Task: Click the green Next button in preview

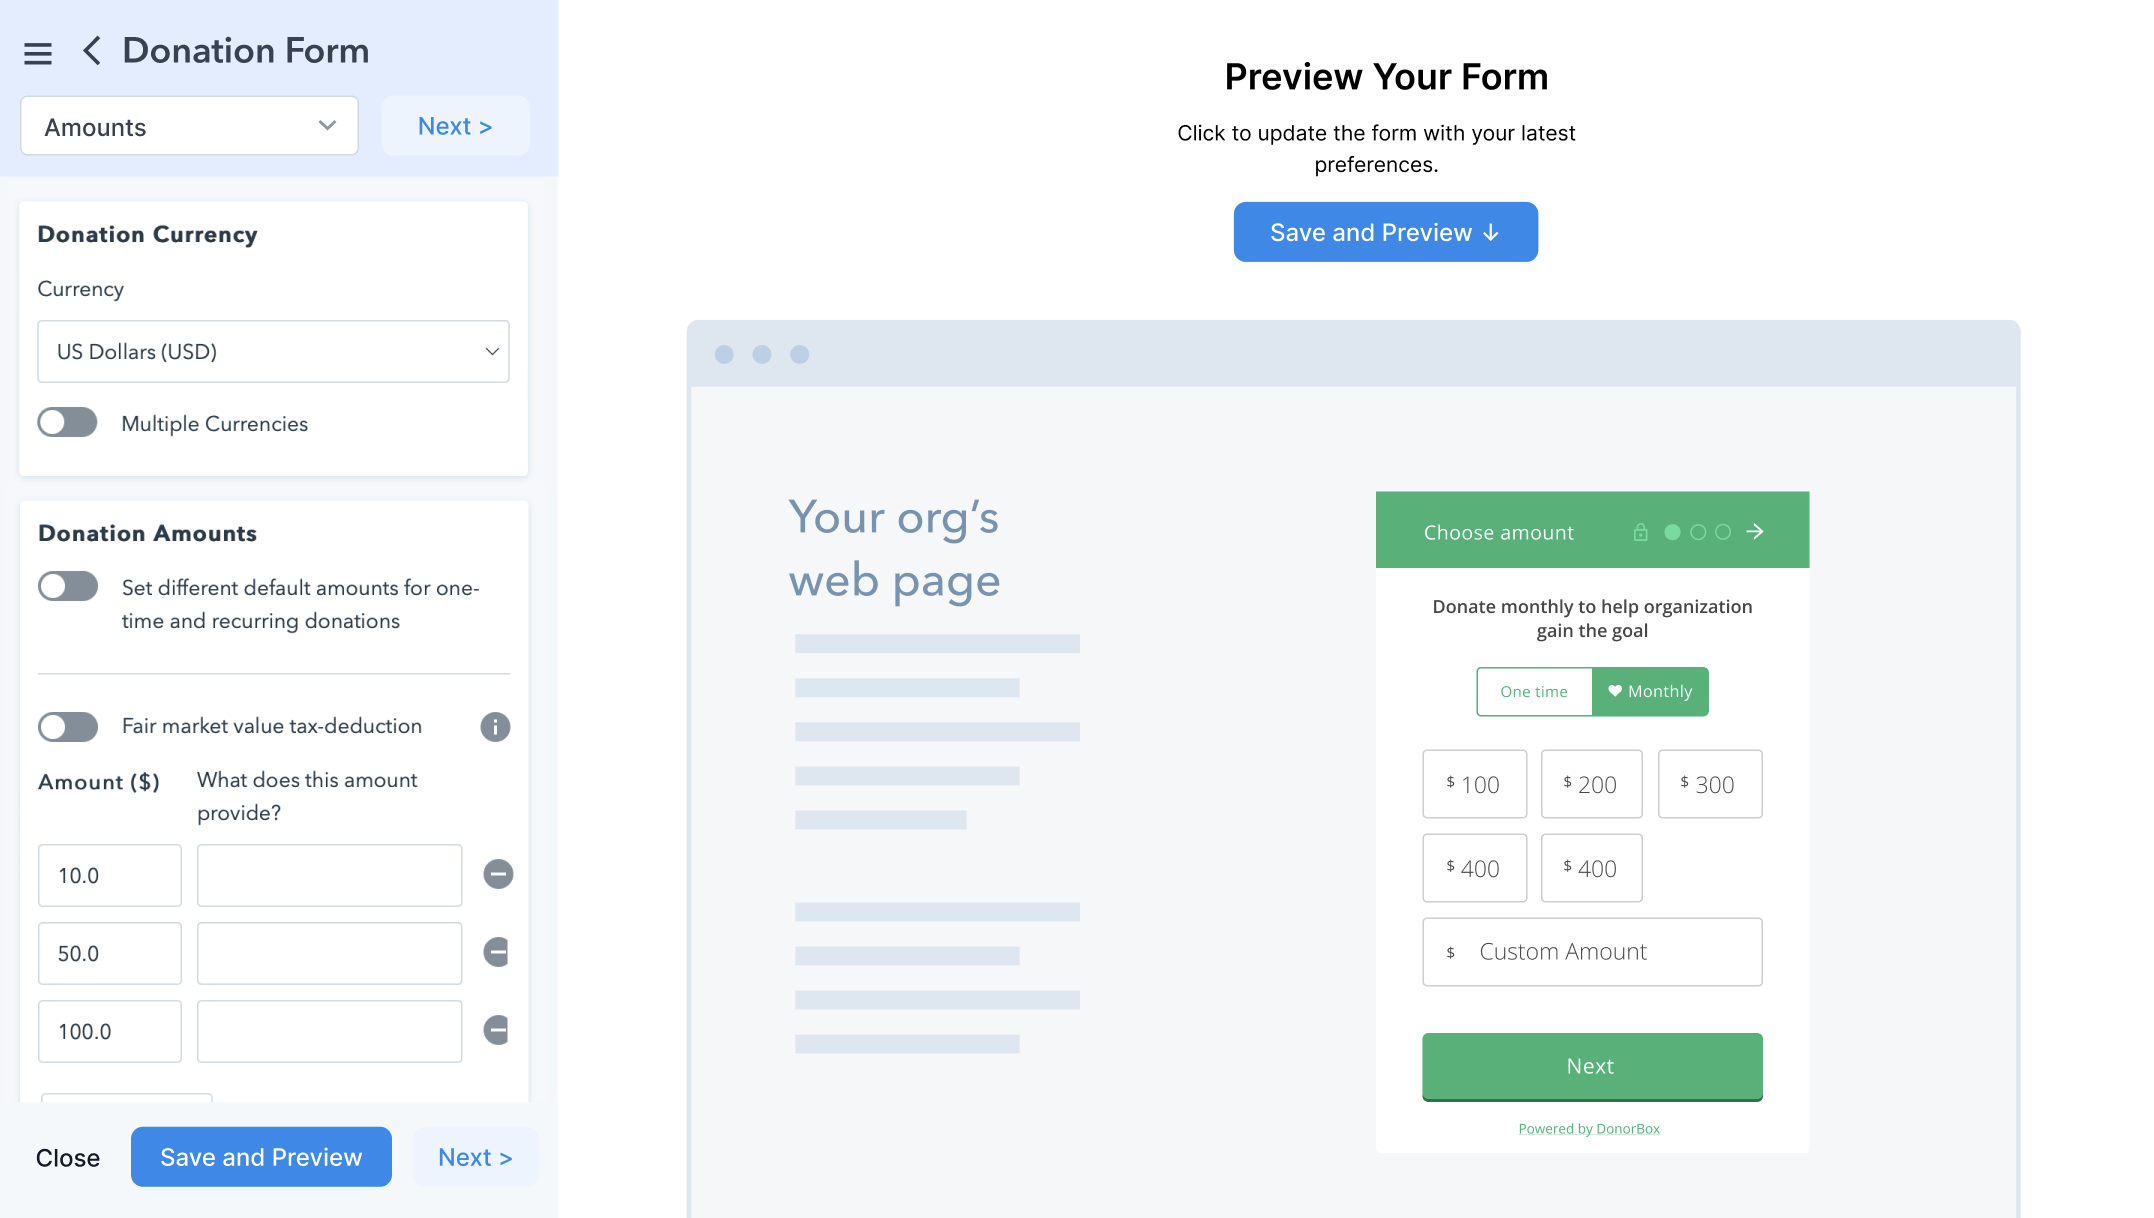Action: coord(1592,1067)
